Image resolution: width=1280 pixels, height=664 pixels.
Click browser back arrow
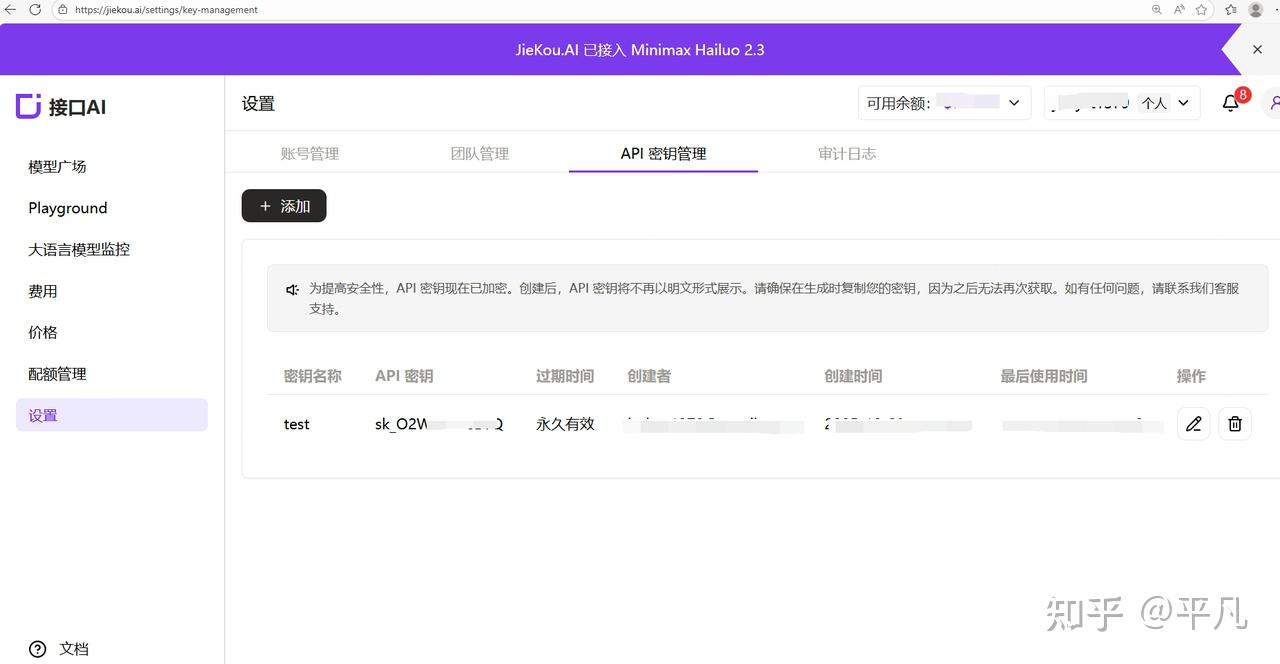(x=11, y=9)
